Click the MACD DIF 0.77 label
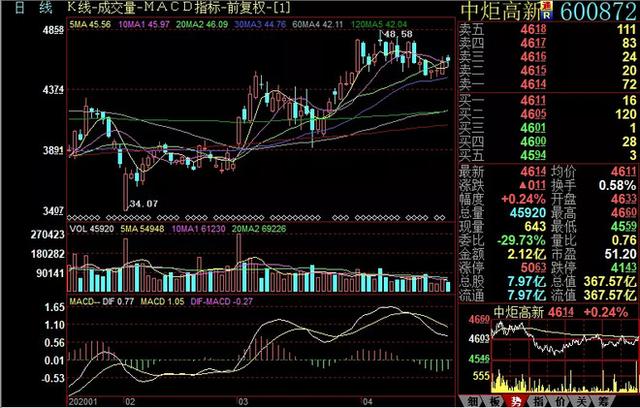 [102, 302]
